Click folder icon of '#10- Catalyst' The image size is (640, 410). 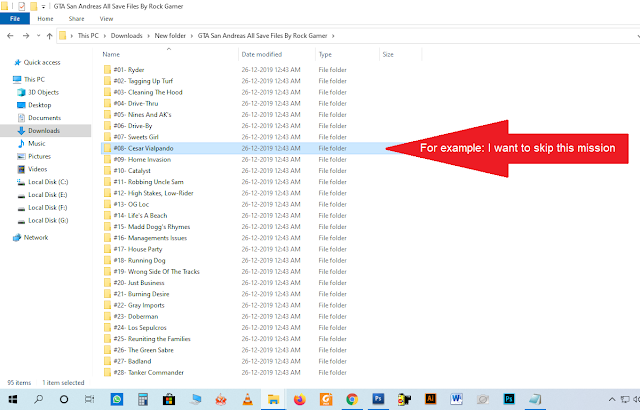click(107, 171)
